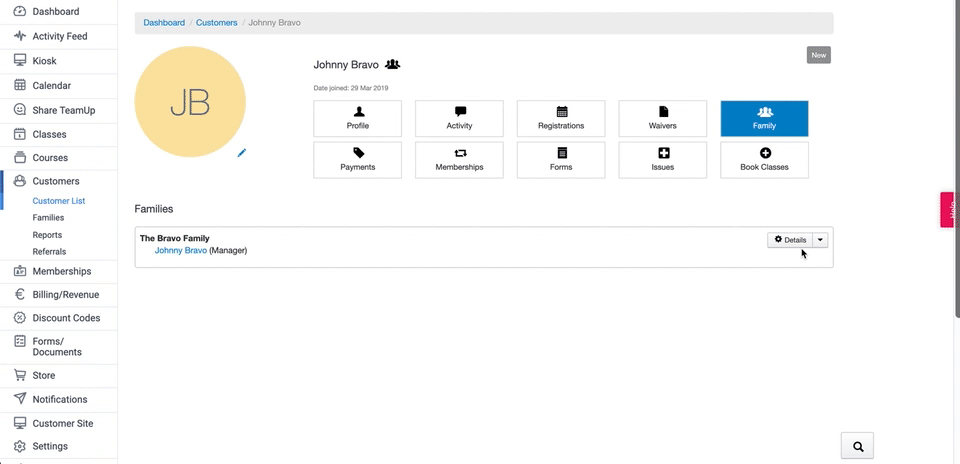Viewport: 960px width, 464px height.
Task: Open Notifications in the sidebar
Action: coord(59,399)
